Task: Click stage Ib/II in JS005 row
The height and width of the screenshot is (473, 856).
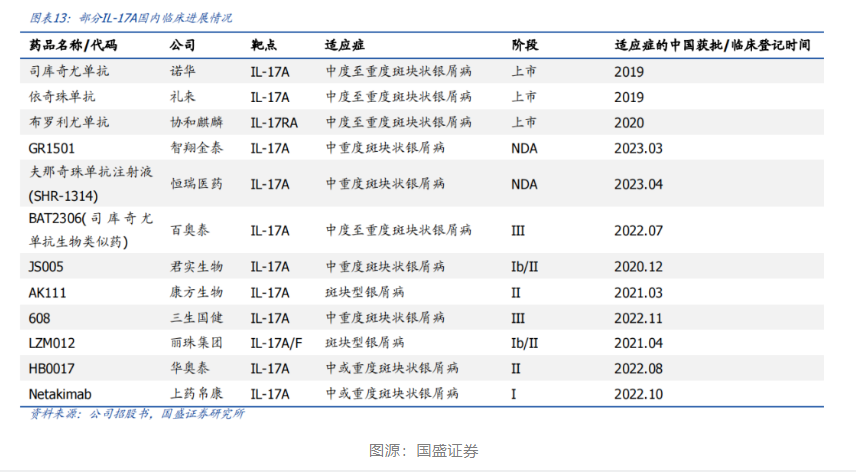Action: pos(524,267)
